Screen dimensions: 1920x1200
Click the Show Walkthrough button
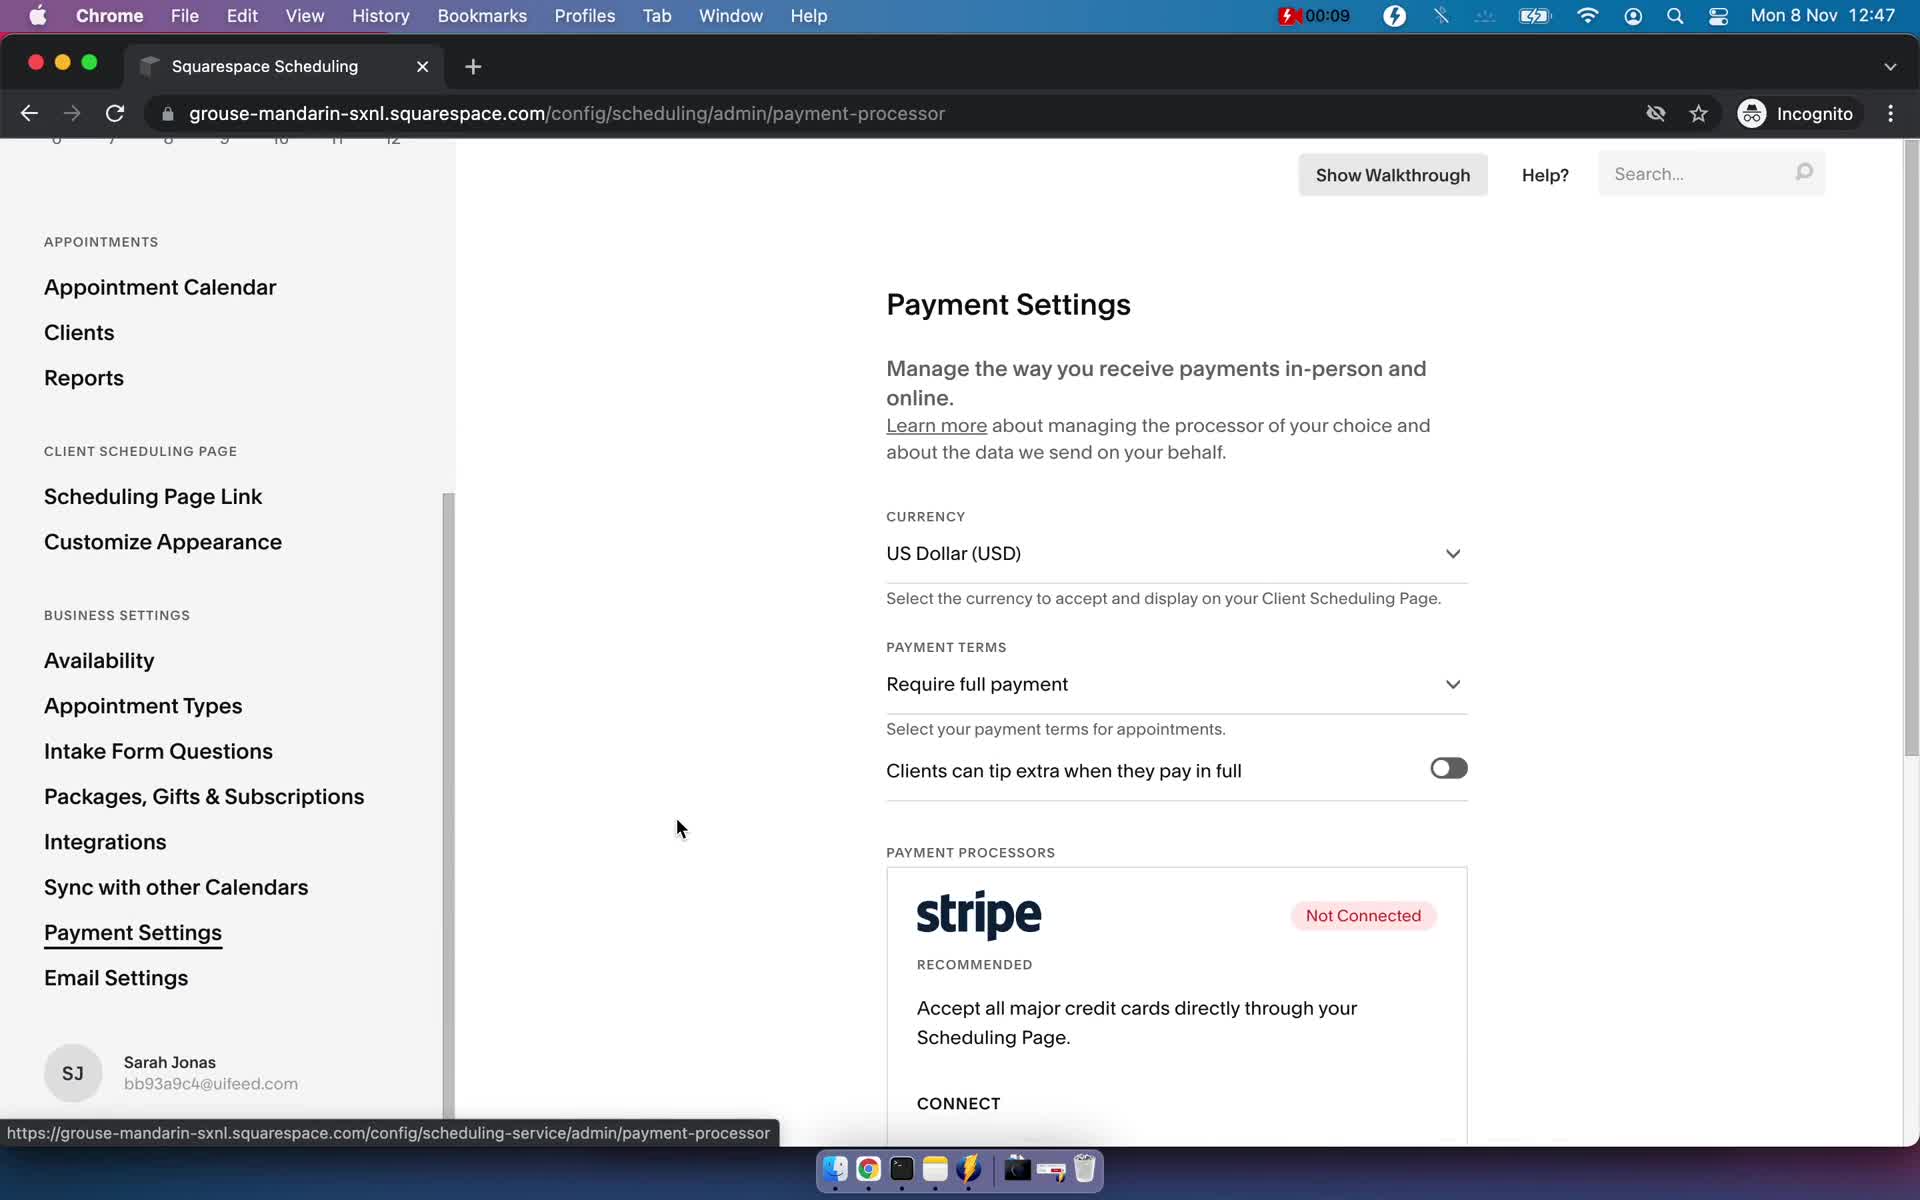(1392, 175)
